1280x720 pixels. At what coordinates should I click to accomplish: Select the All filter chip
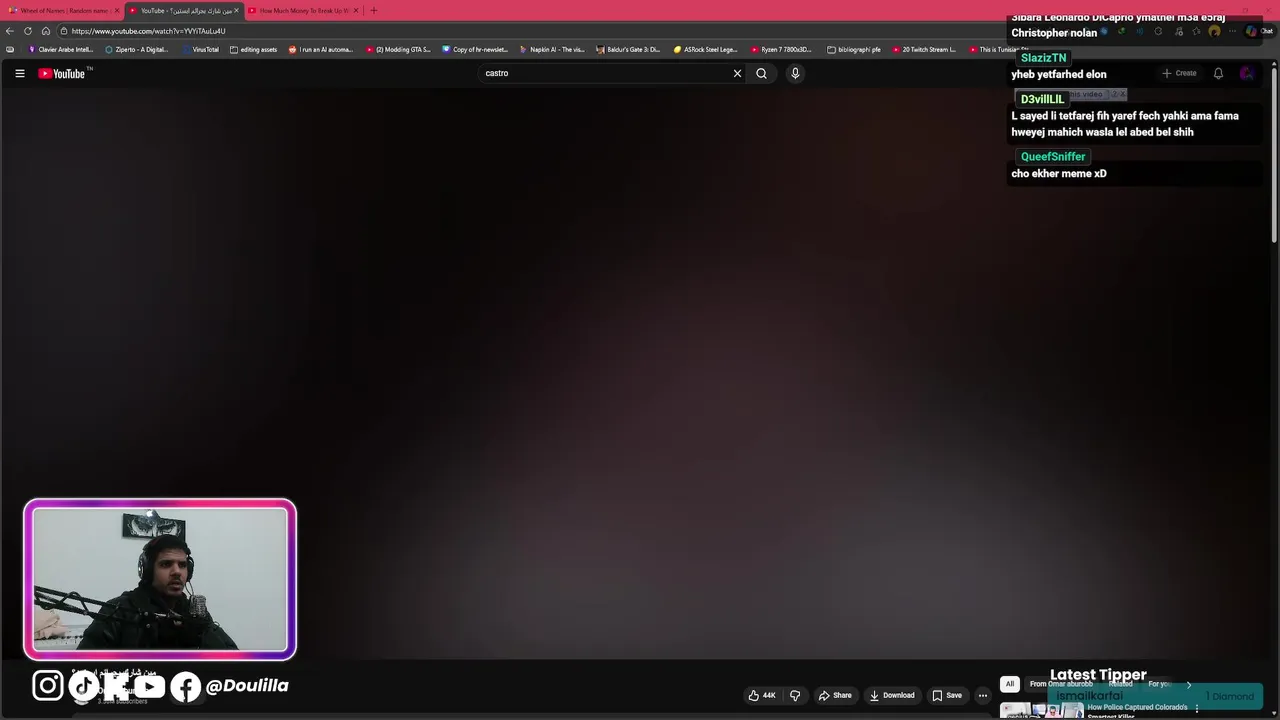pos(1010,684)
